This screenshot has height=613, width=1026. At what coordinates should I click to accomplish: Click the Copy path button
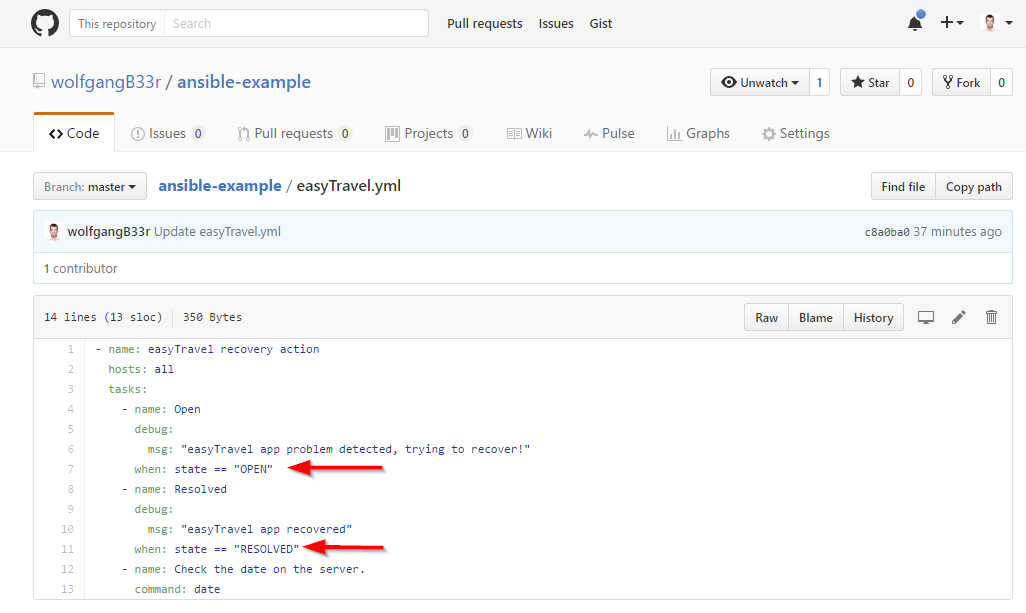(974, 186)
